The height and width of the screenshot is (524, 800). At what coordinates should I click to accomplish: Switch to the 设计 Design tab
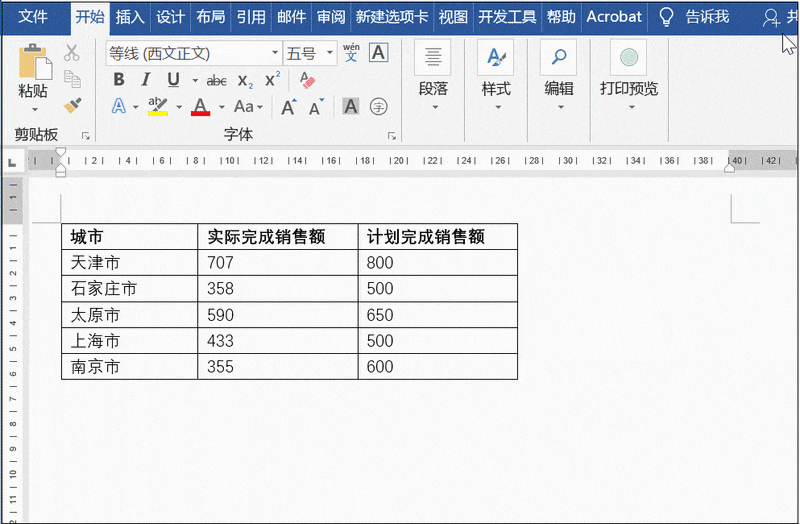170,17
